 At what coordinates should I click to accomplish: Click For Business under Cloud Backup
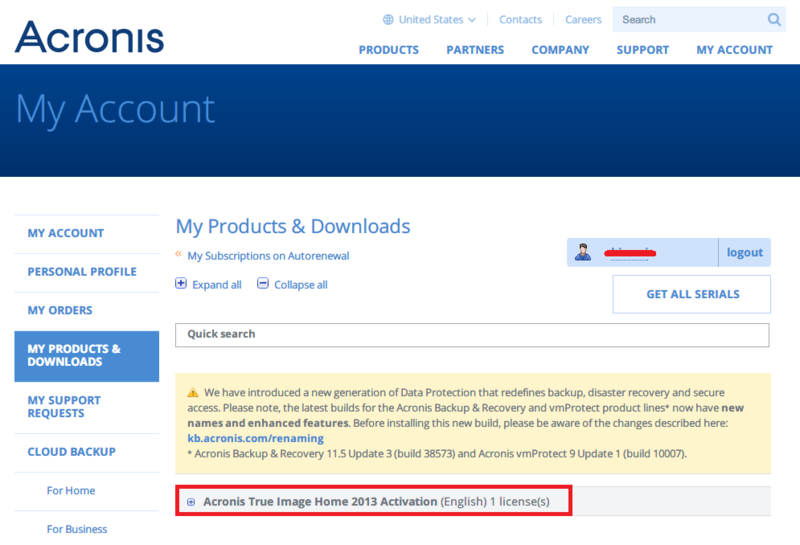click(x=77, y=529)
